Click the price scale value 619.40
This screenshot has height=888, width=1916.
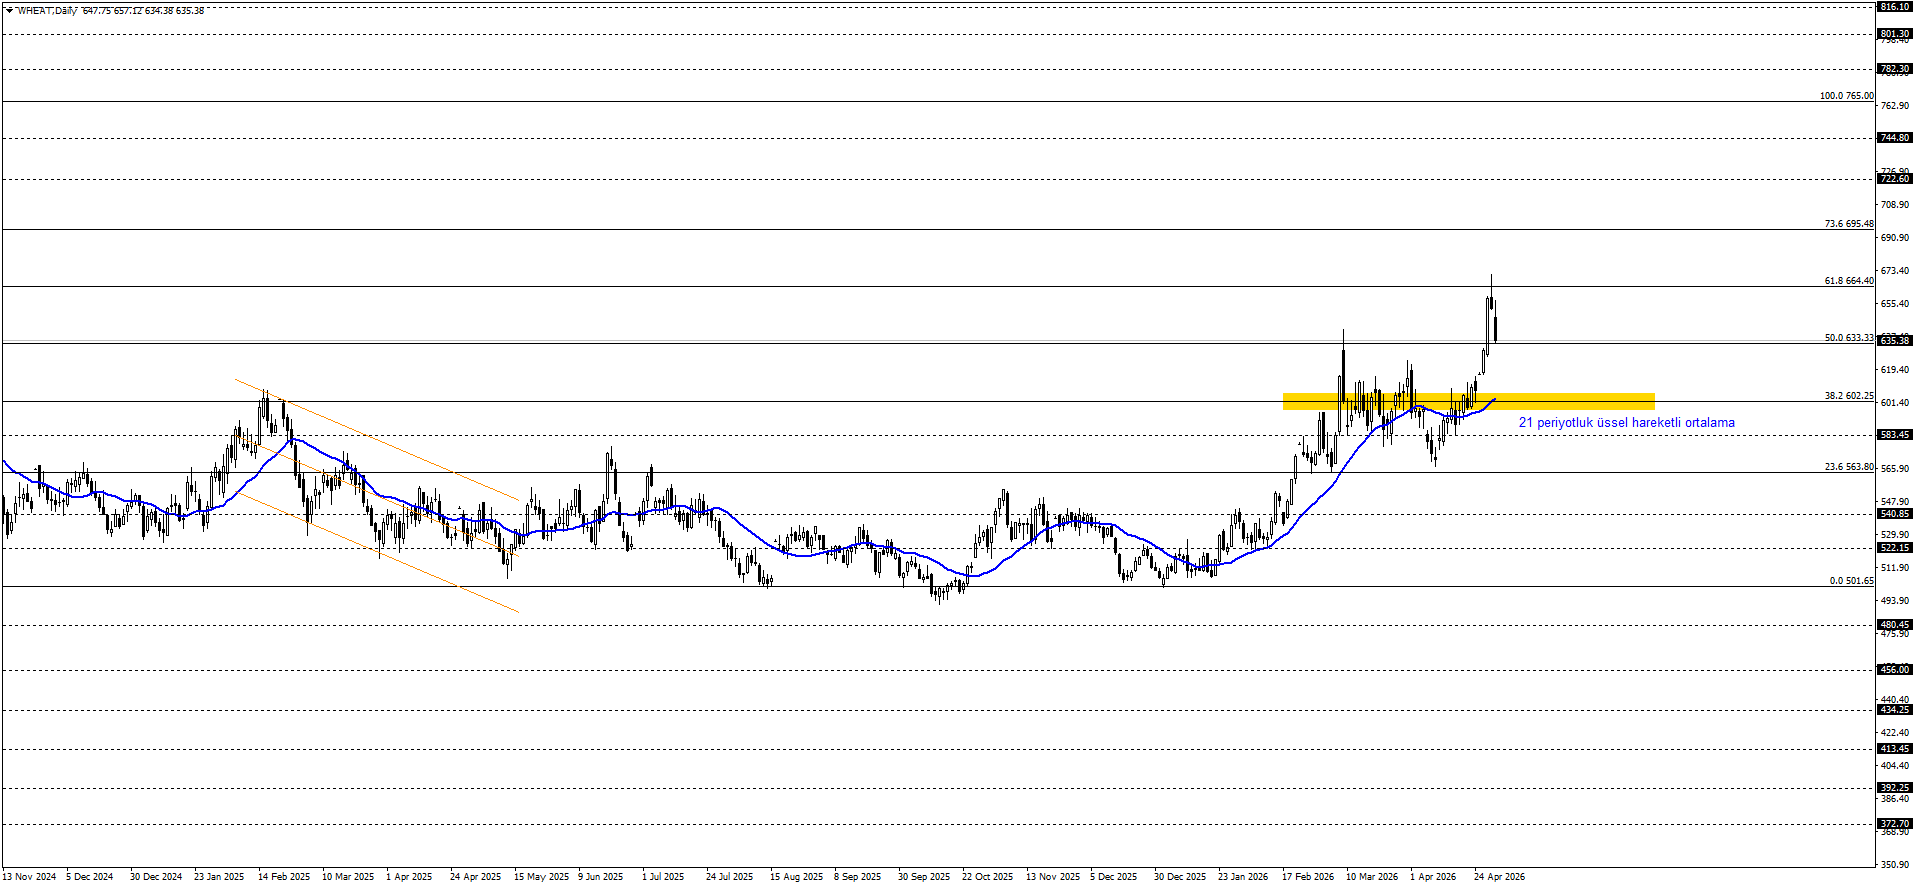[1895, 370]
